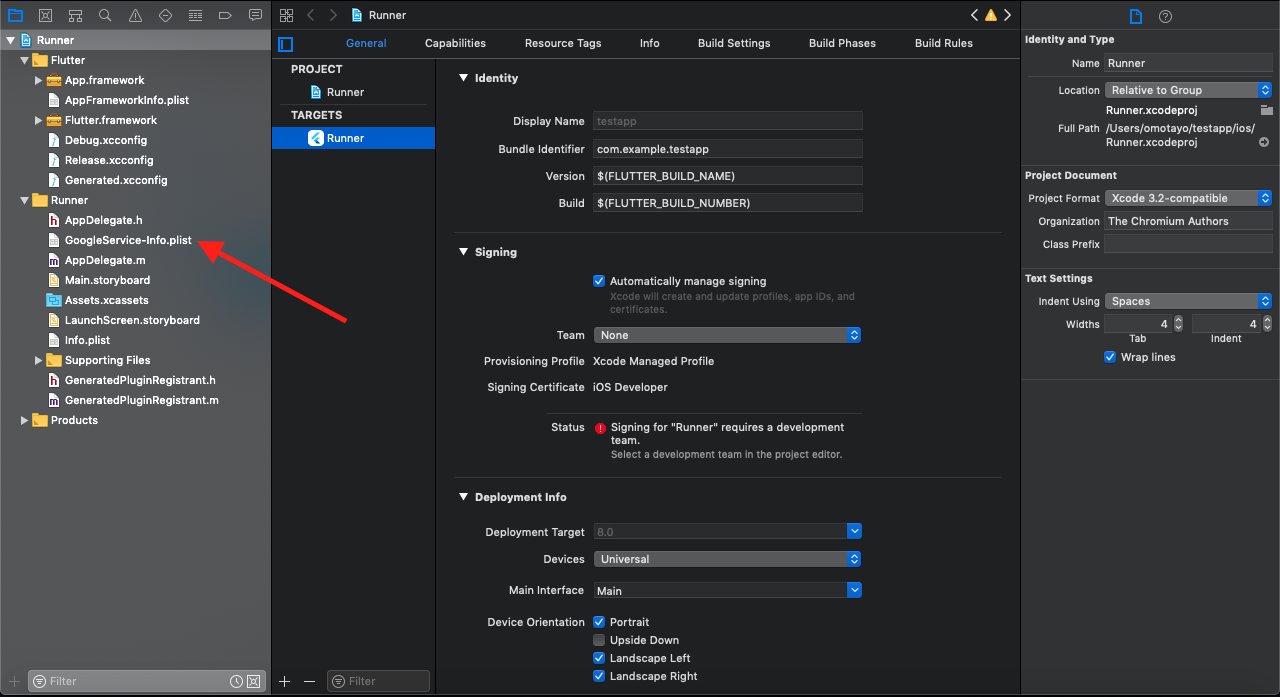
Task: Open the Location dropdown
Action: click(1189, 90)
